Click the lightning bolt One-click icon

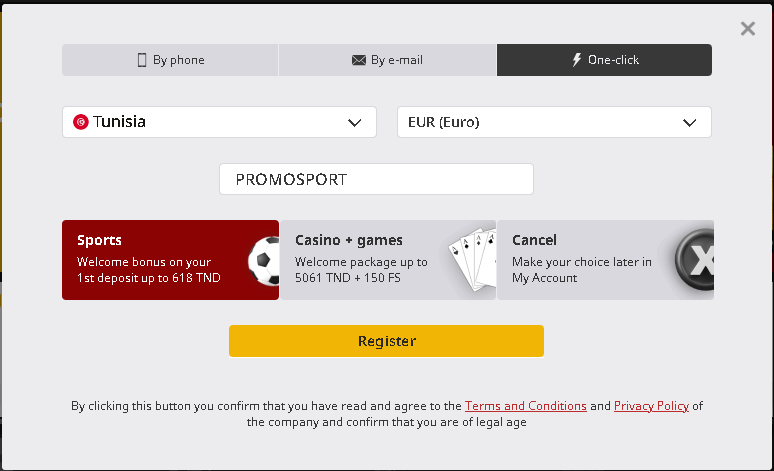click(576, 60)
